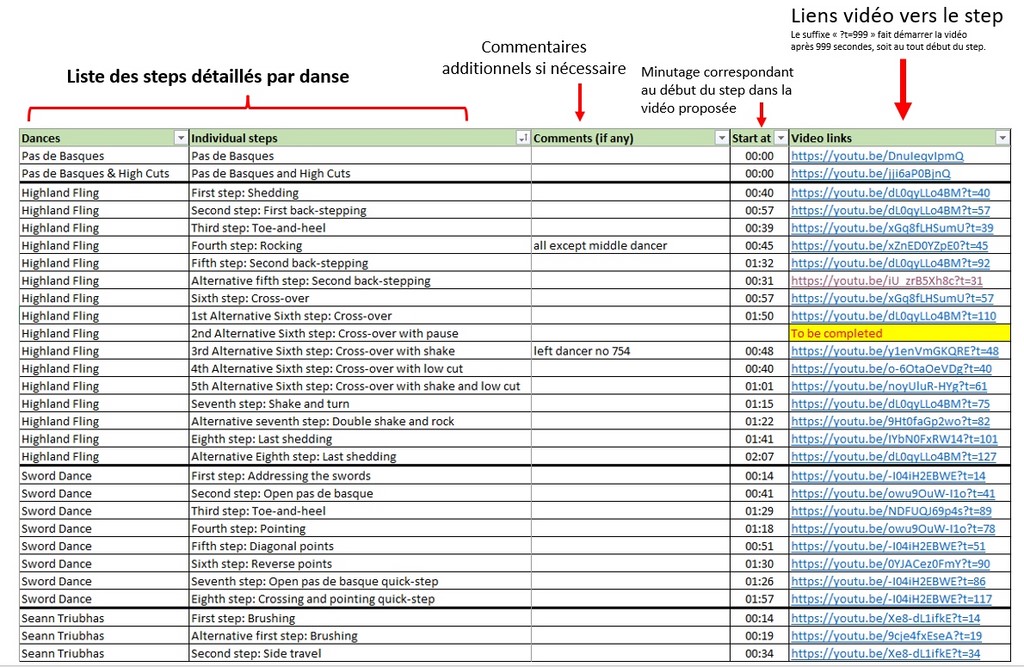
Task: Select the 02:07 start time cell
Action: [x=759, y=456]
